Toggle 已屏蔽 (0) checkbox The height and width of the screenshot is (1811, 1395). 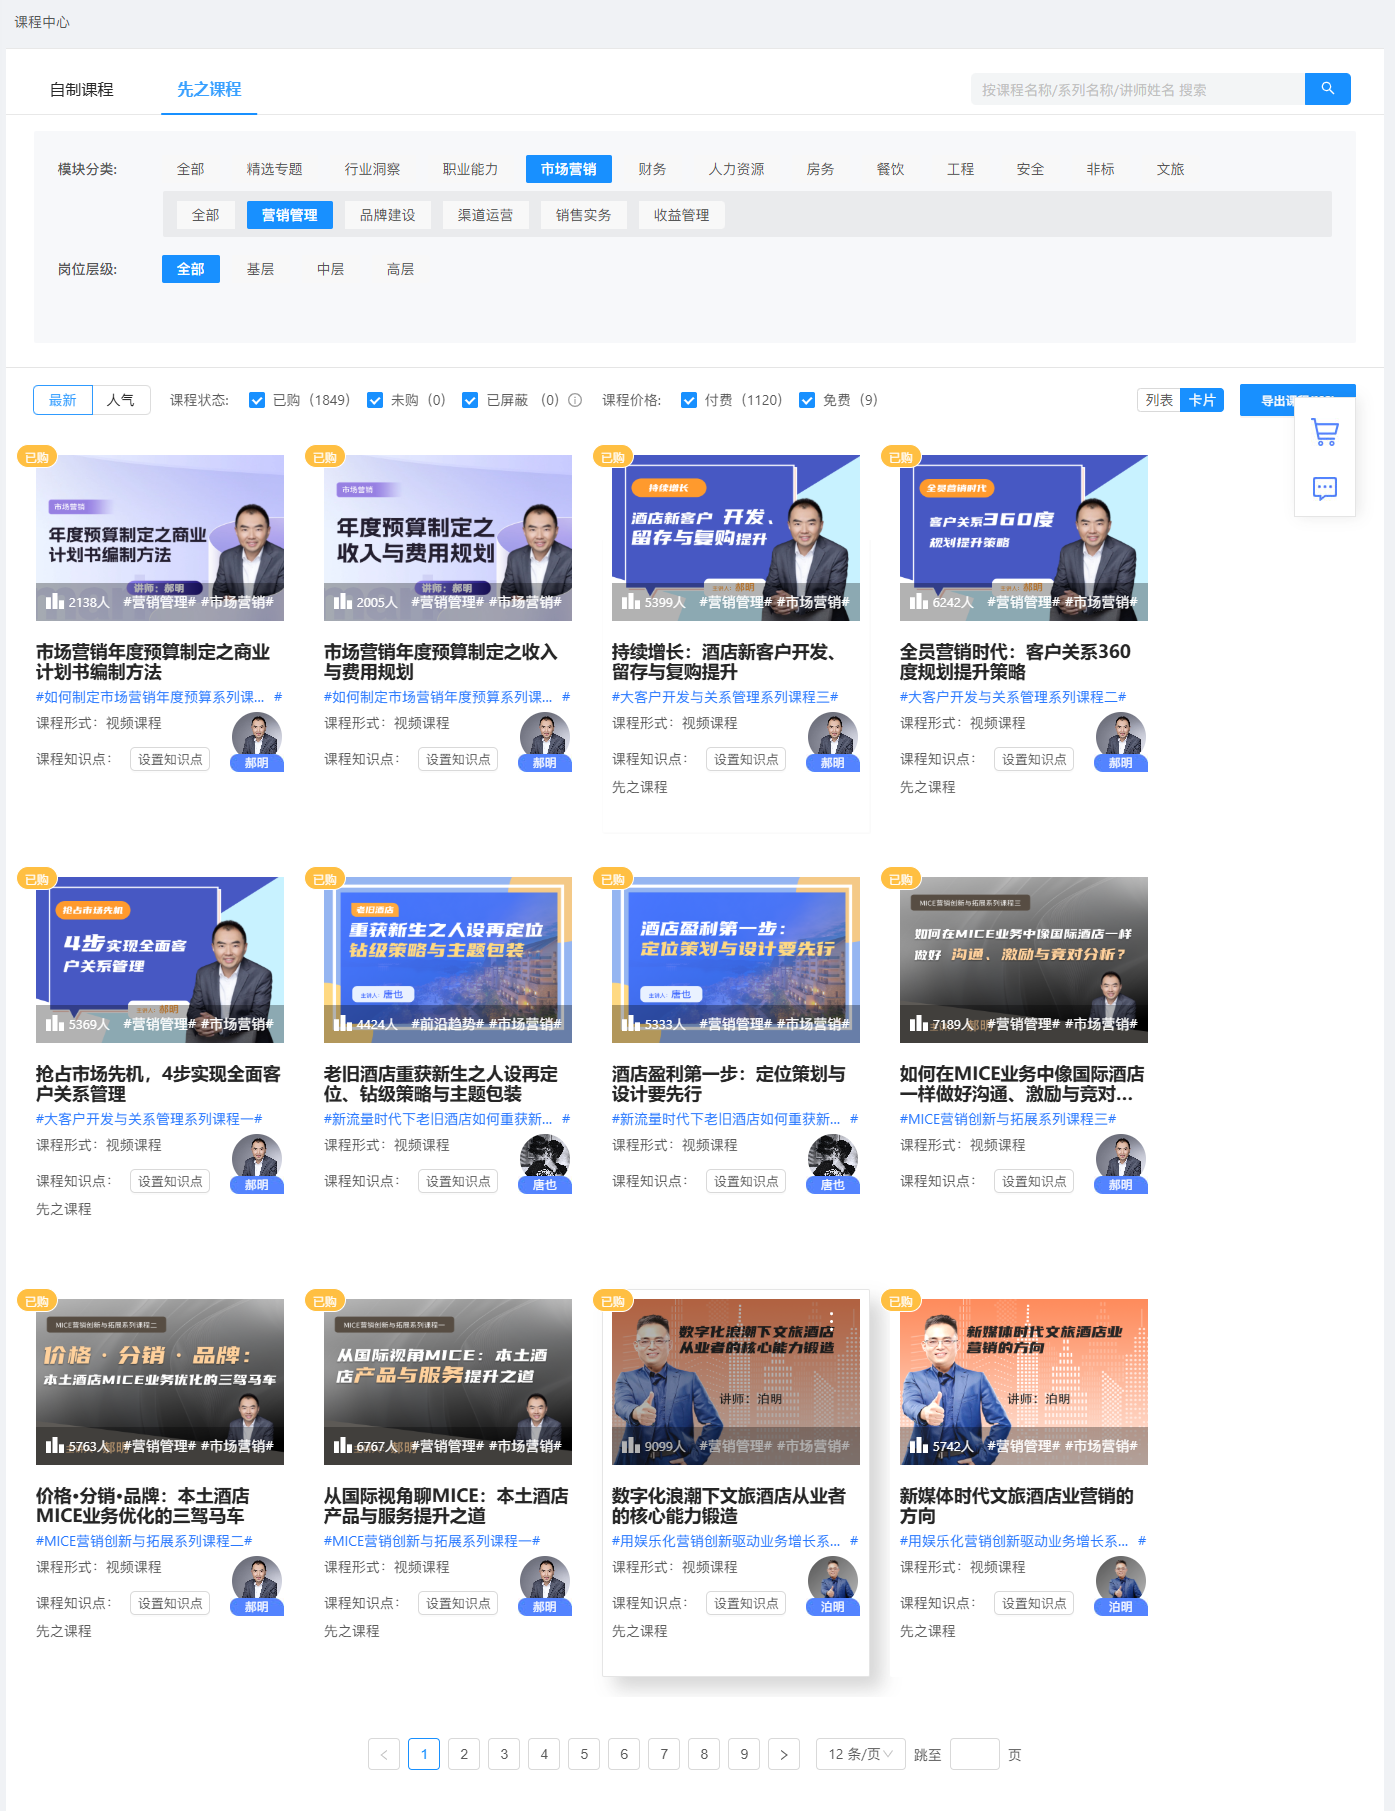pyautogui.click(x=470, y=400)
